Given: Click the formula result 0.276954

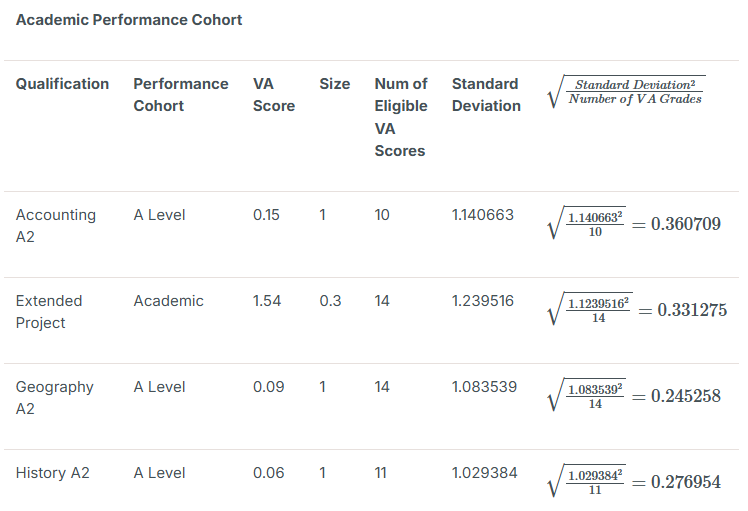Looking at the screenshot, I should click(x=685, y=482).
